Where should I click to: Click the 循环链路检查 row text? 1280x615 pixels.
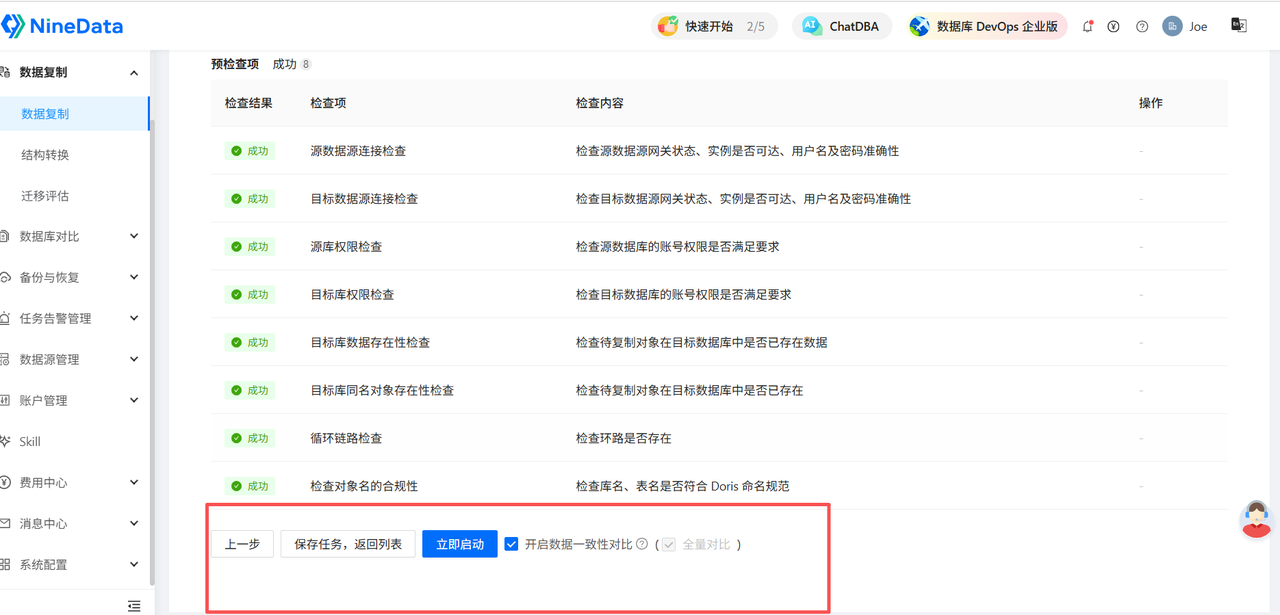coord(346,438)
